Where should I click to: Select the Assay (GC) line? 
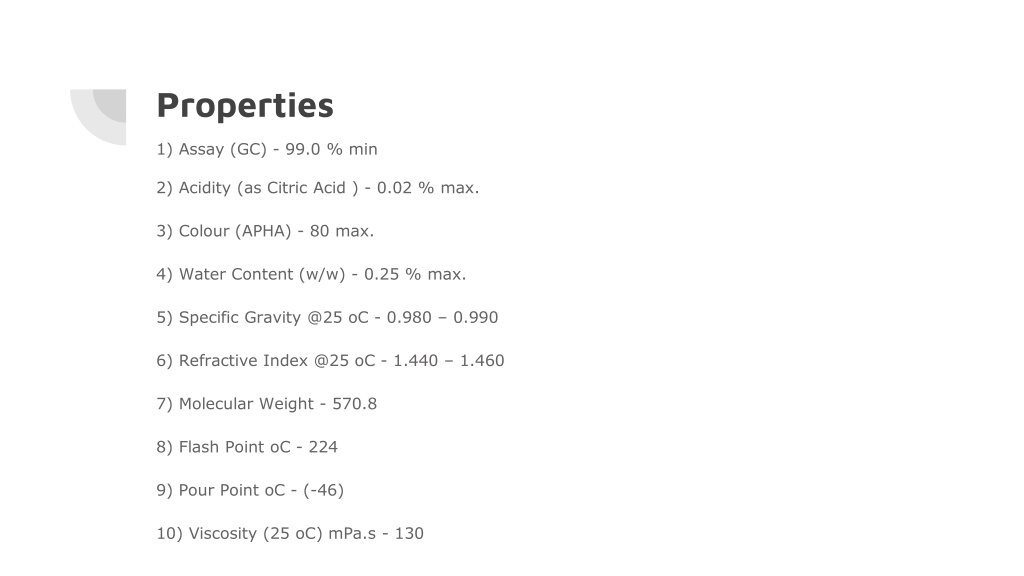[x=266, y=150]
